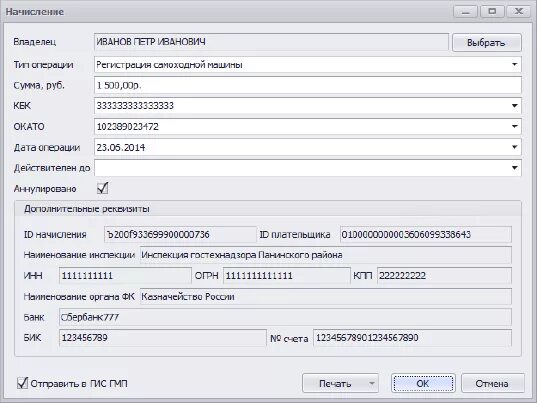Image resolution: width=537 pixels, height=403 pixels.
Task: Click the Наименование инспекции field
Action: click(x=325, y=255)
